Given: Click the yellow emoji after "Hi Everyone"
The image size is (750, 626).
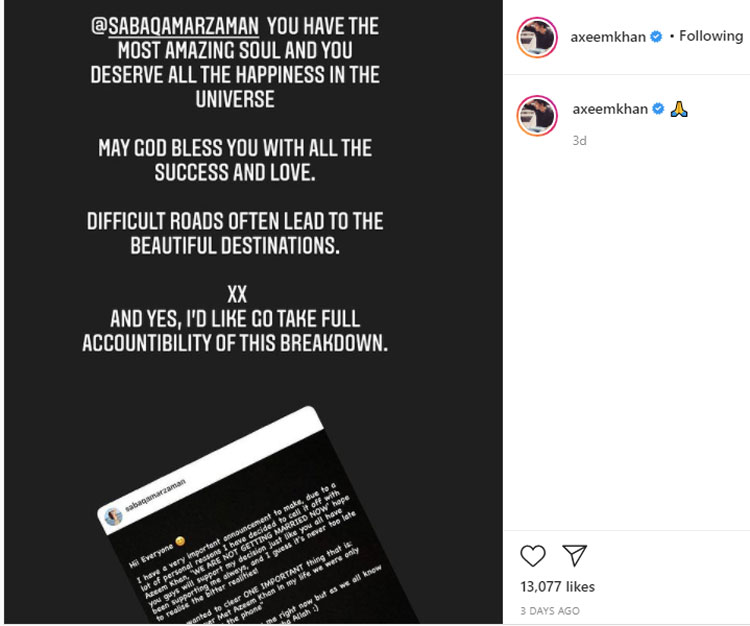Looking at the screenshot, I should pos(181,542).
